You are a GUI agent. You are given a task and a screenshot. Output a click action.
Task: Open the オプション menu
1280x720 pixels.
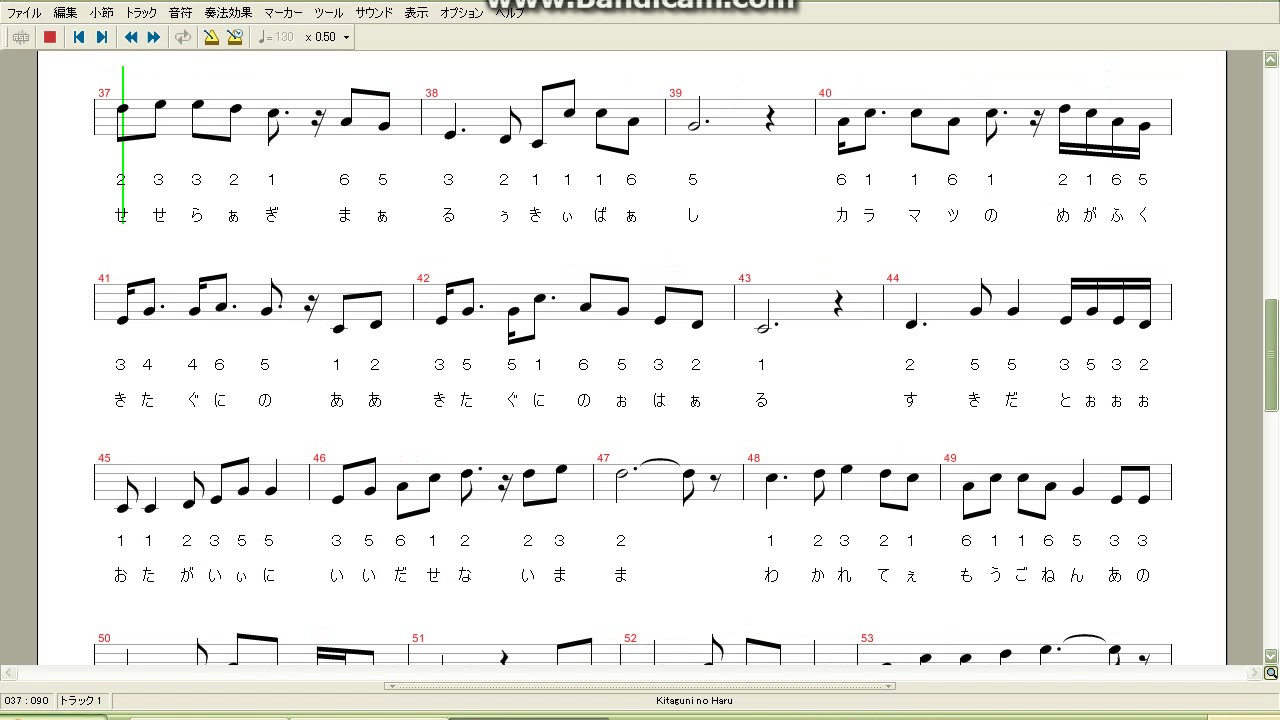(462, 13)
